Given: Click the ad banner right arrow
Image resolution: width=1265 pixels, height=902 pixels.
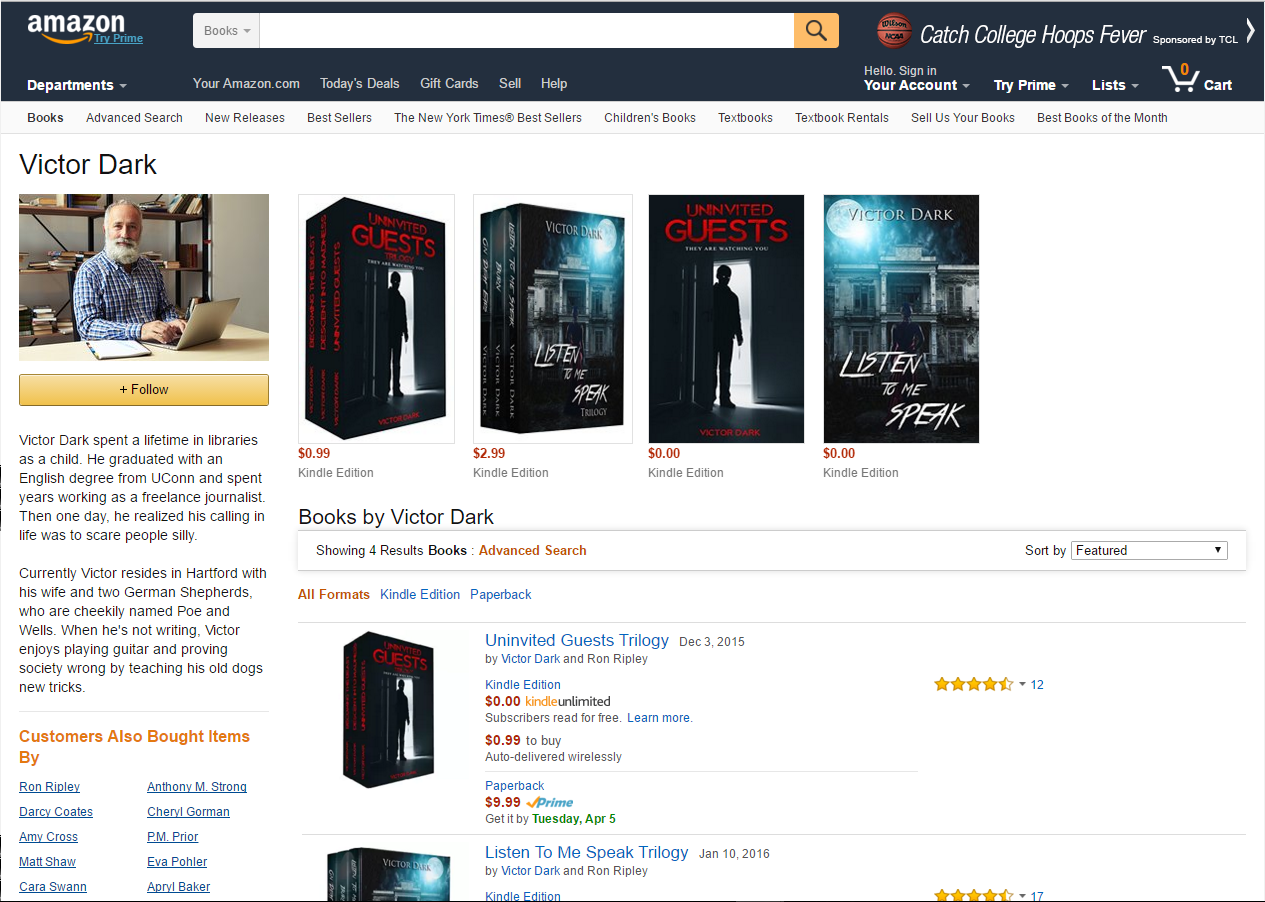Looking at the screenshot, I should (x=1250, y=30).
